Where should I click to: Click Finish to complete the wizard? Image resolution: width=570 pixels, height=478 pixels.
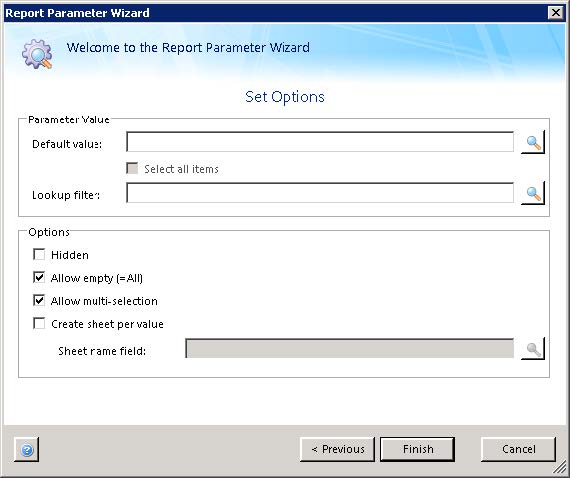(418, 450)
